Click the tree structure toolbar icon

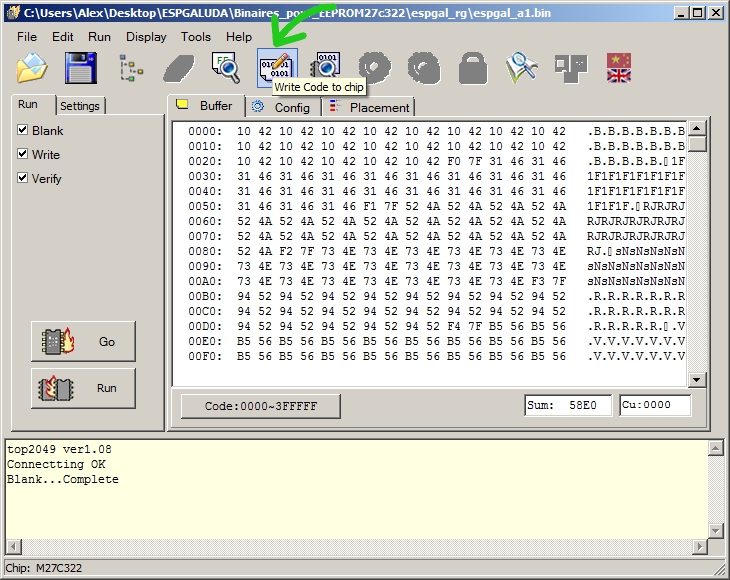pos(131,68)
